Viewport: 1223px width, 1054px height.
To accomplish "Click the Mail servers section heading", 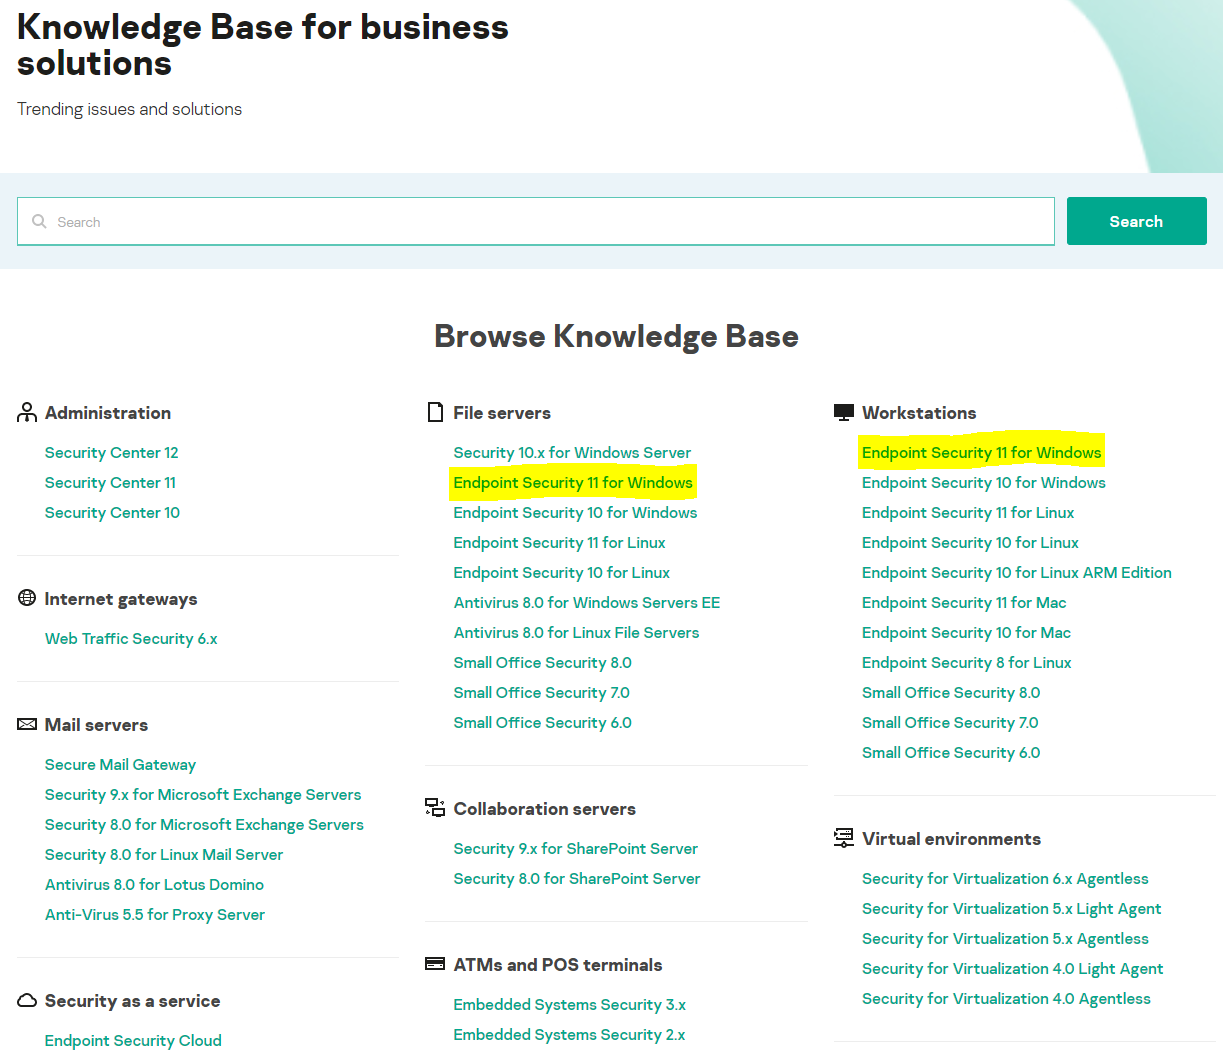I will tap(96, 725).
